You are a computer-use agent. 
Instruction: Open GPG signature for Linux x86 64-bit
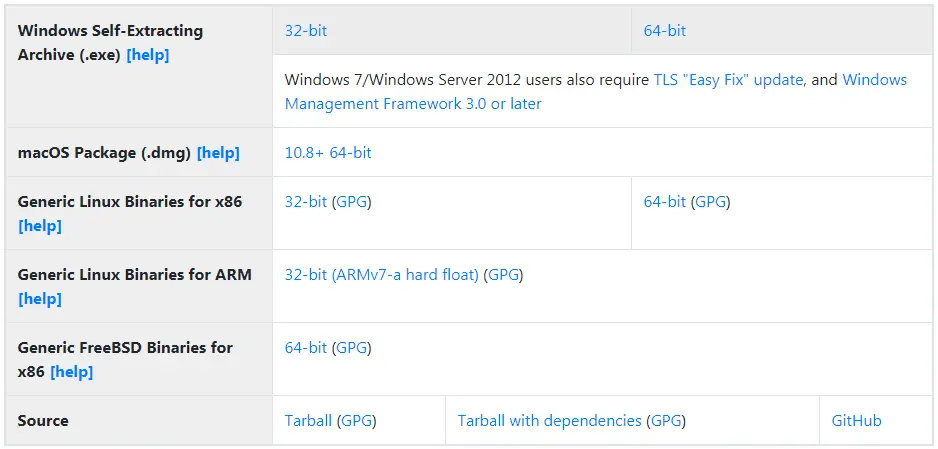tap(711, 202)
